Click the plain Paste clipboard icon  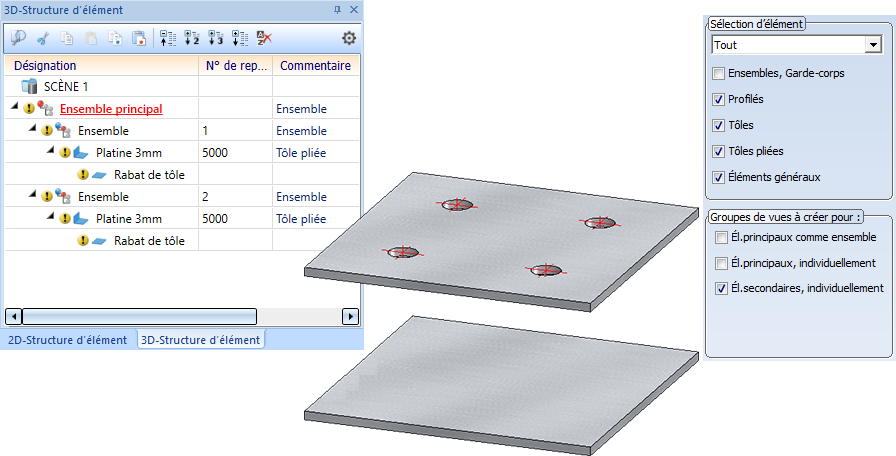click(91, 38)
